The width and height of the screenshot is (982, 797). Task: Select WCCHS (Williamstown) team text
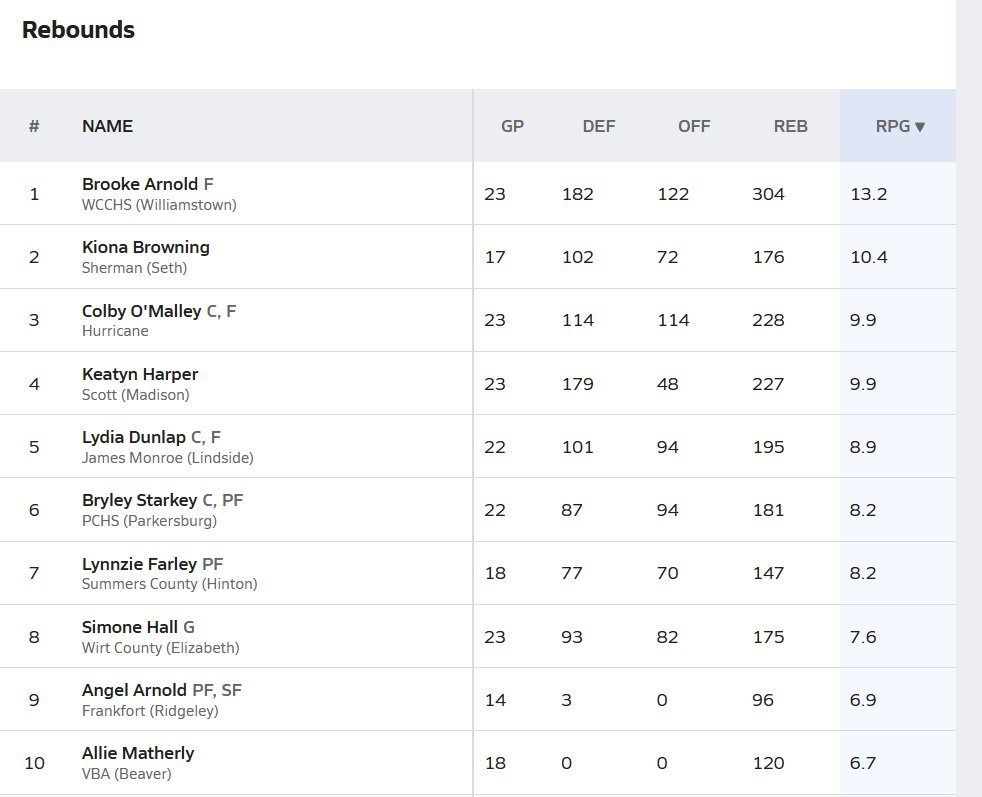tap(159, 205)
